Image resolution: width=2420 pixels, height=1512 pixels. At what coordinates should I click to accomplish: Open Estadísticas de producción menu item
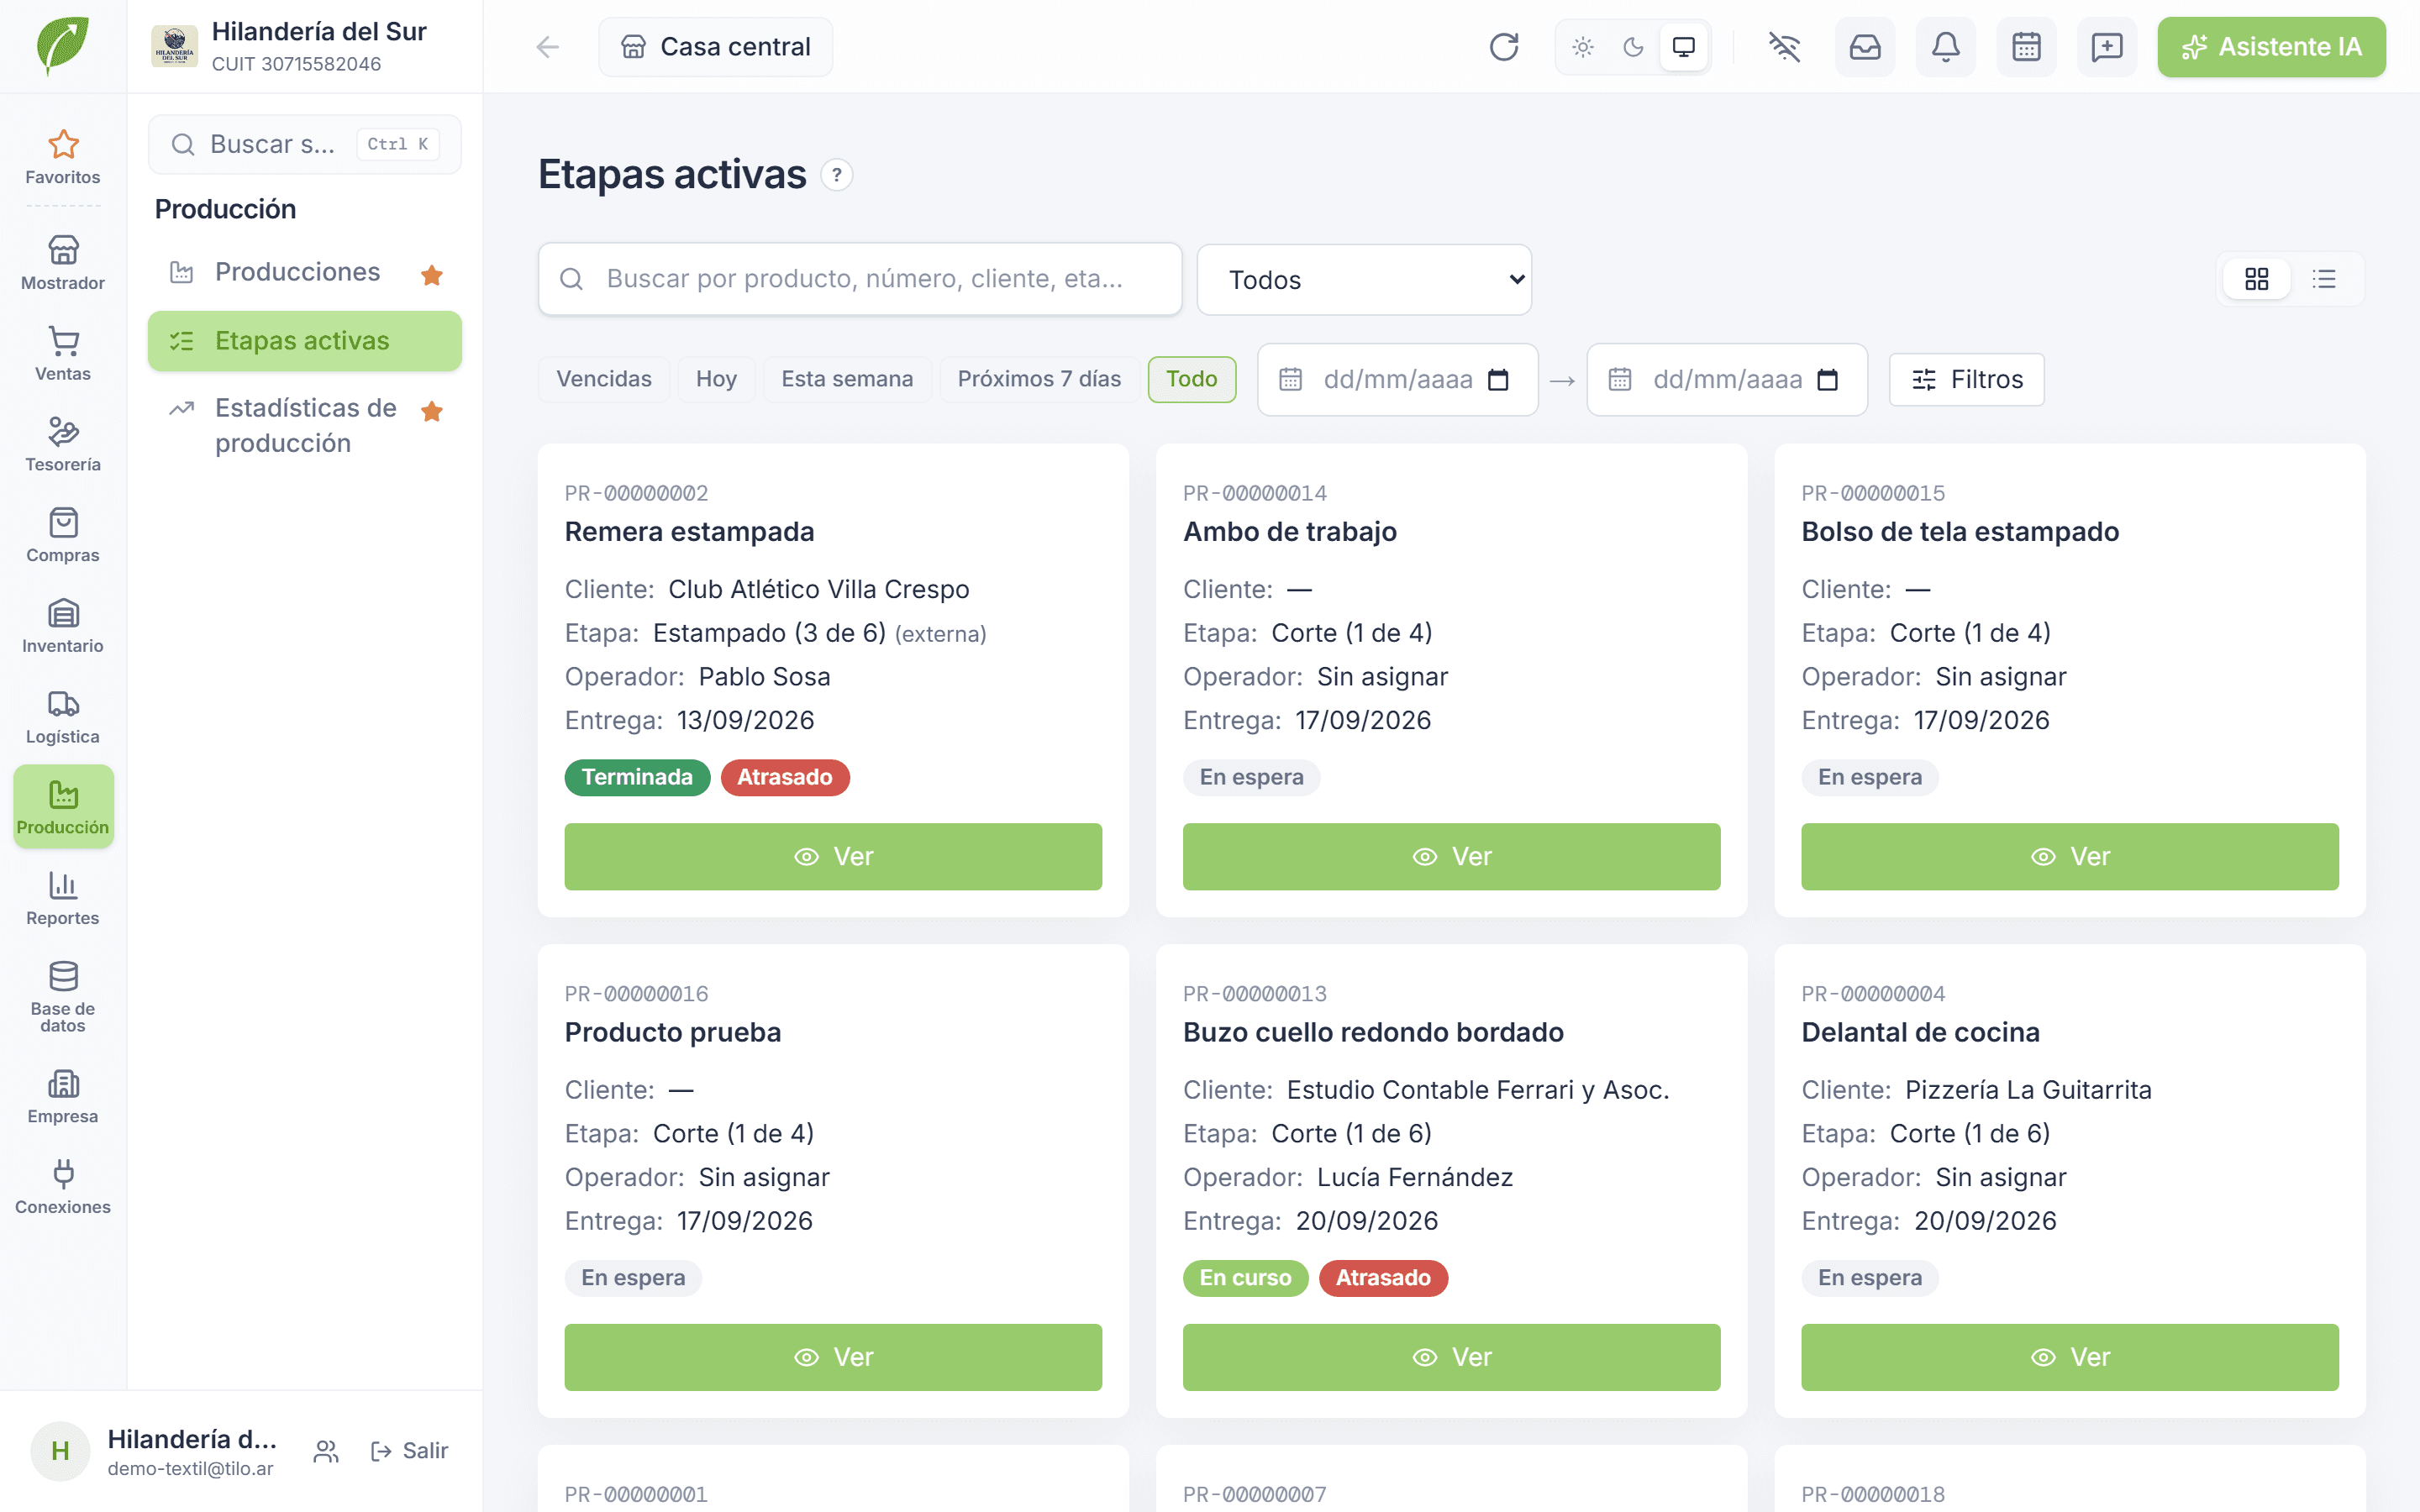point(305,426)
